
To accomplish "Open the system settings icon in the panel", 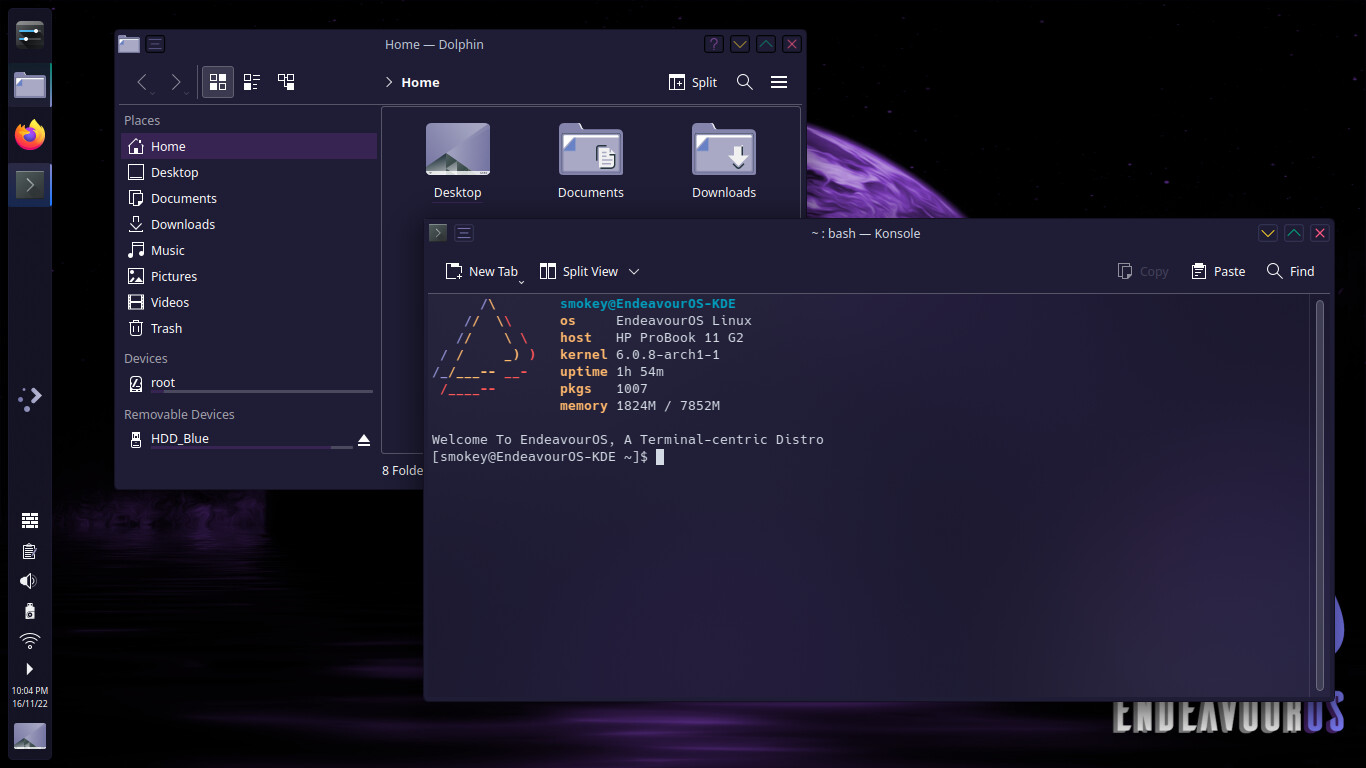I will coord(30,35).
